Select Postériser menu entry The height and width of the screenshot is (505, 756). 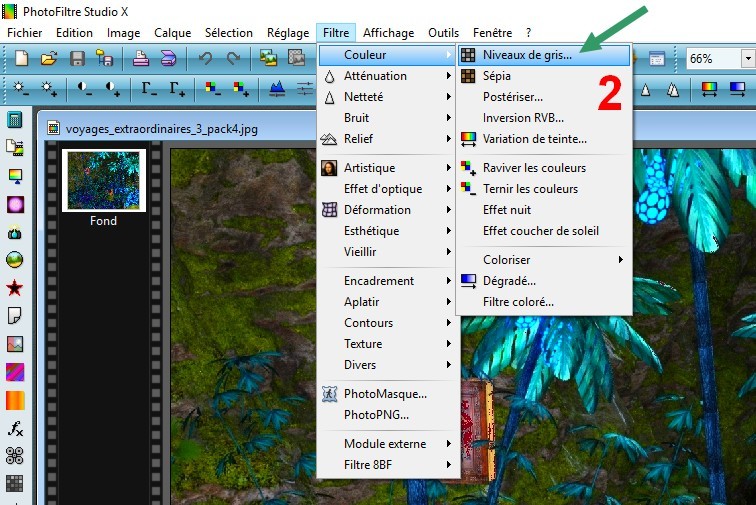click(544, 97)
